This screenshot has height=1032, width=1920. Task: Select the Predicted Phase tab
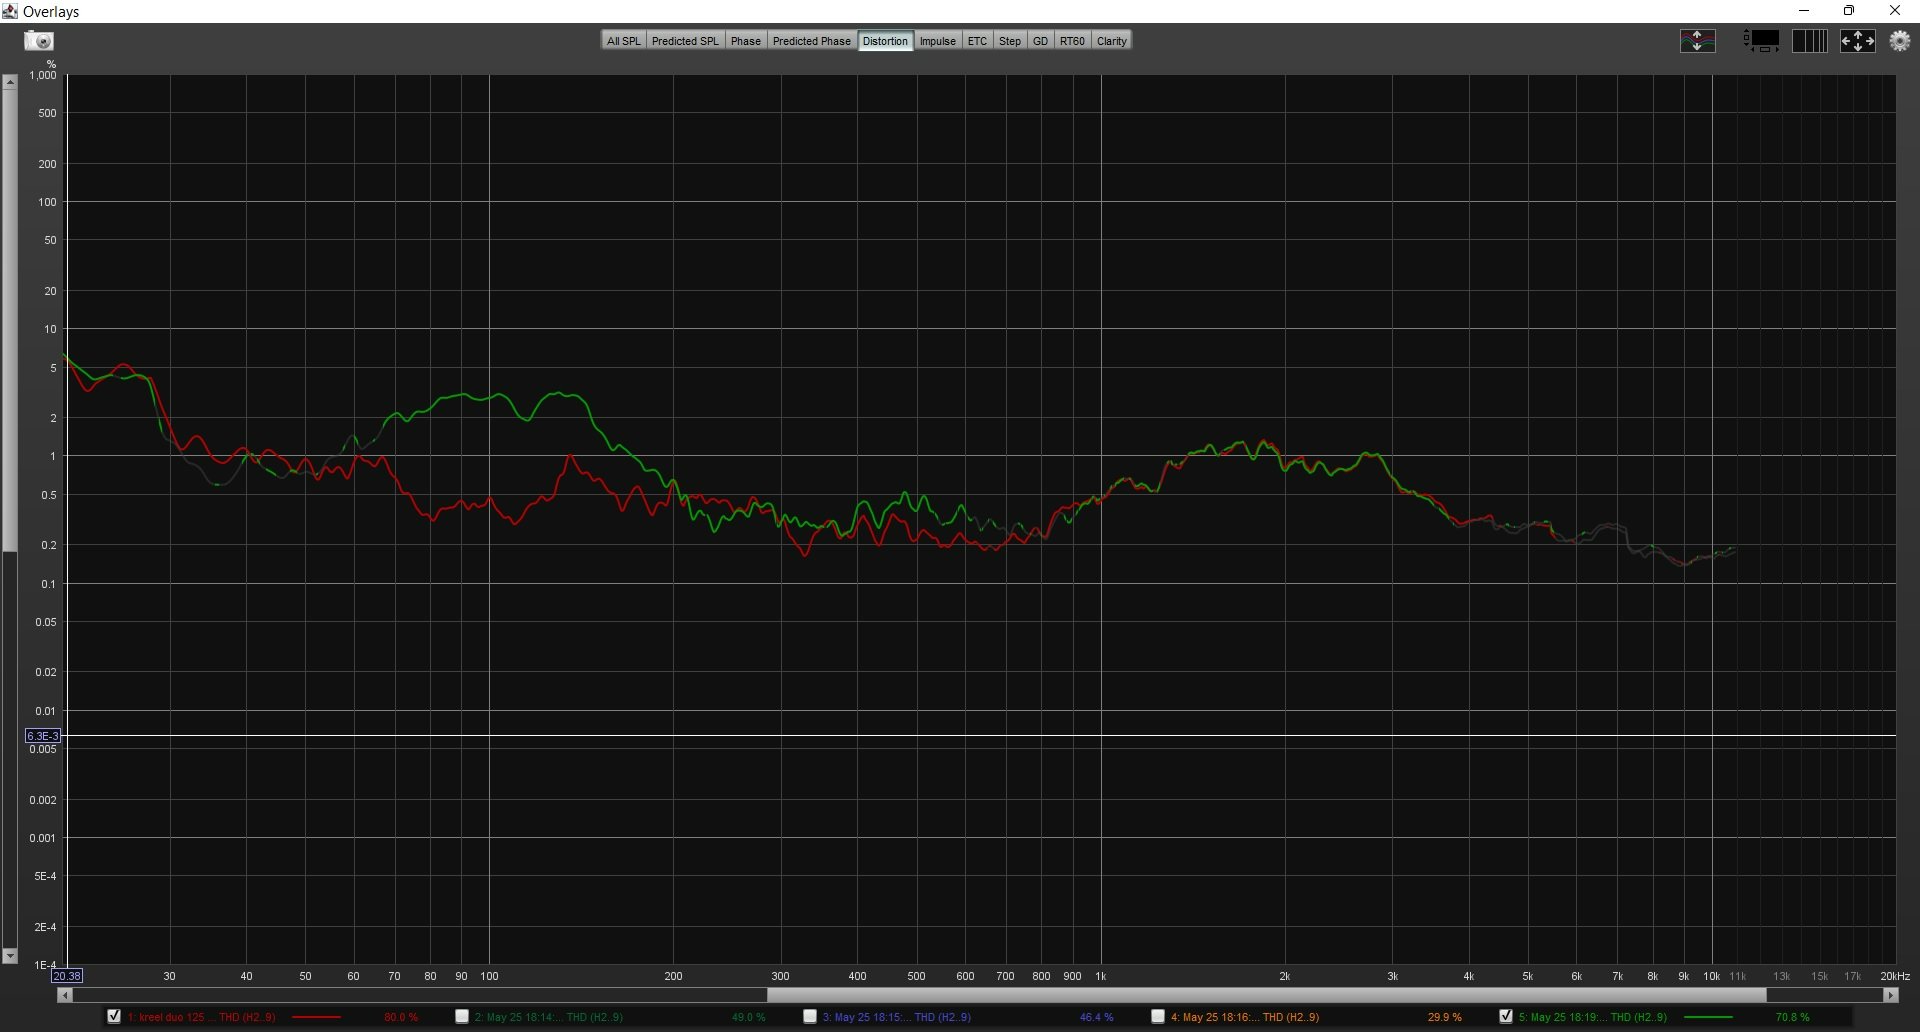click(x=811, y=41)
